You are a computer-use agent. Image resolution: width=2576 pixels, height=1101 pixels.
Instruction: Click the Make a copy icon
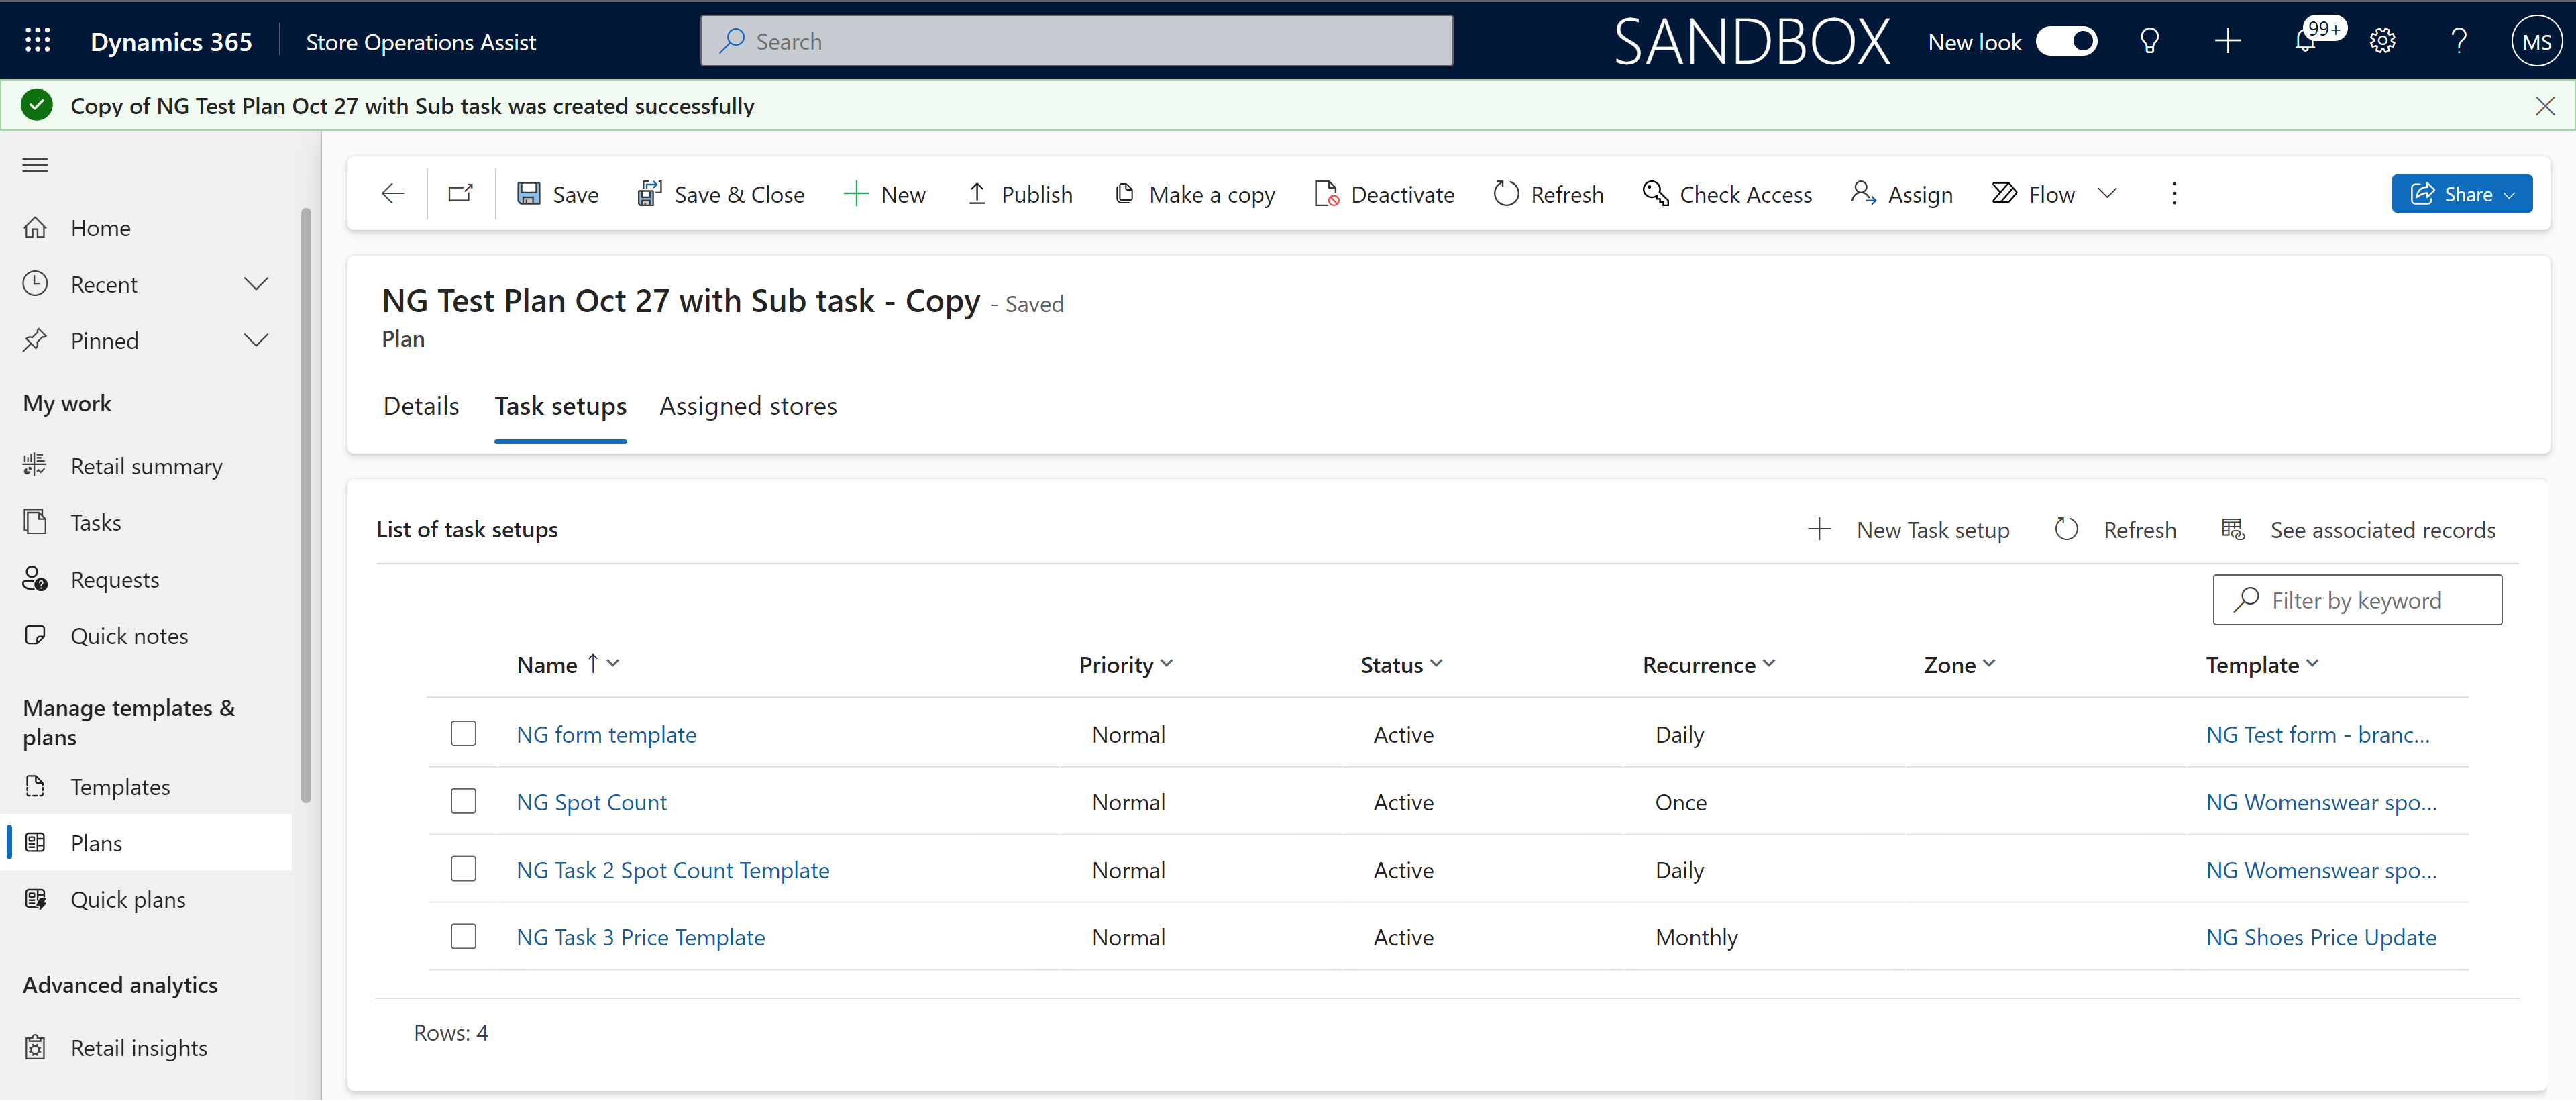1124,194
